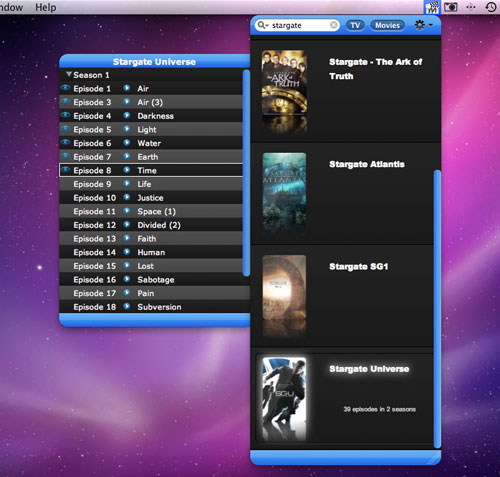Click play arrow next to Light

126,129
